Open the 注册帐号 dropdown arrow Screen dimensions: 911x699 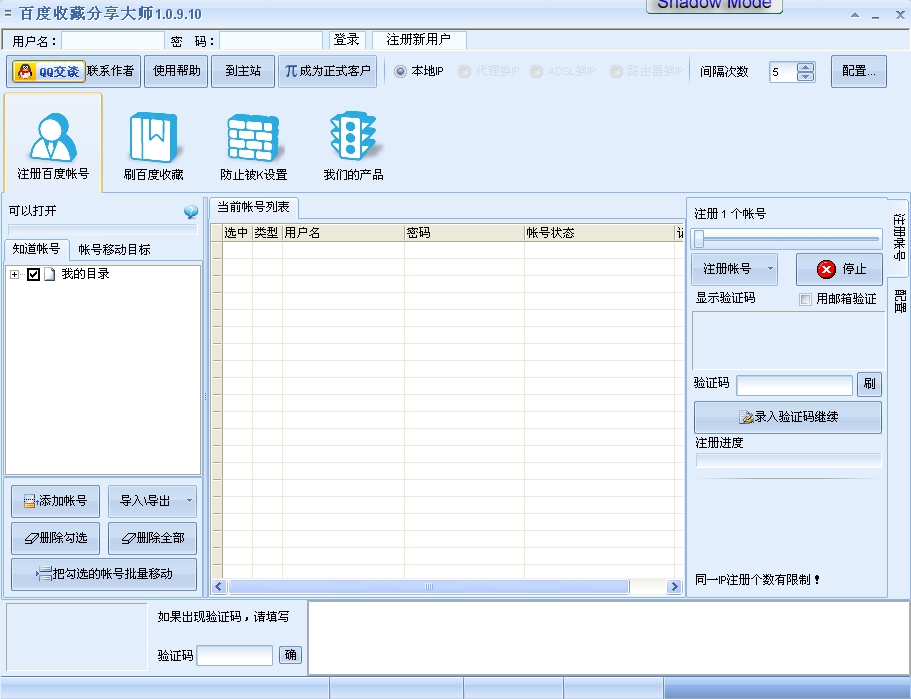[770, 268]
